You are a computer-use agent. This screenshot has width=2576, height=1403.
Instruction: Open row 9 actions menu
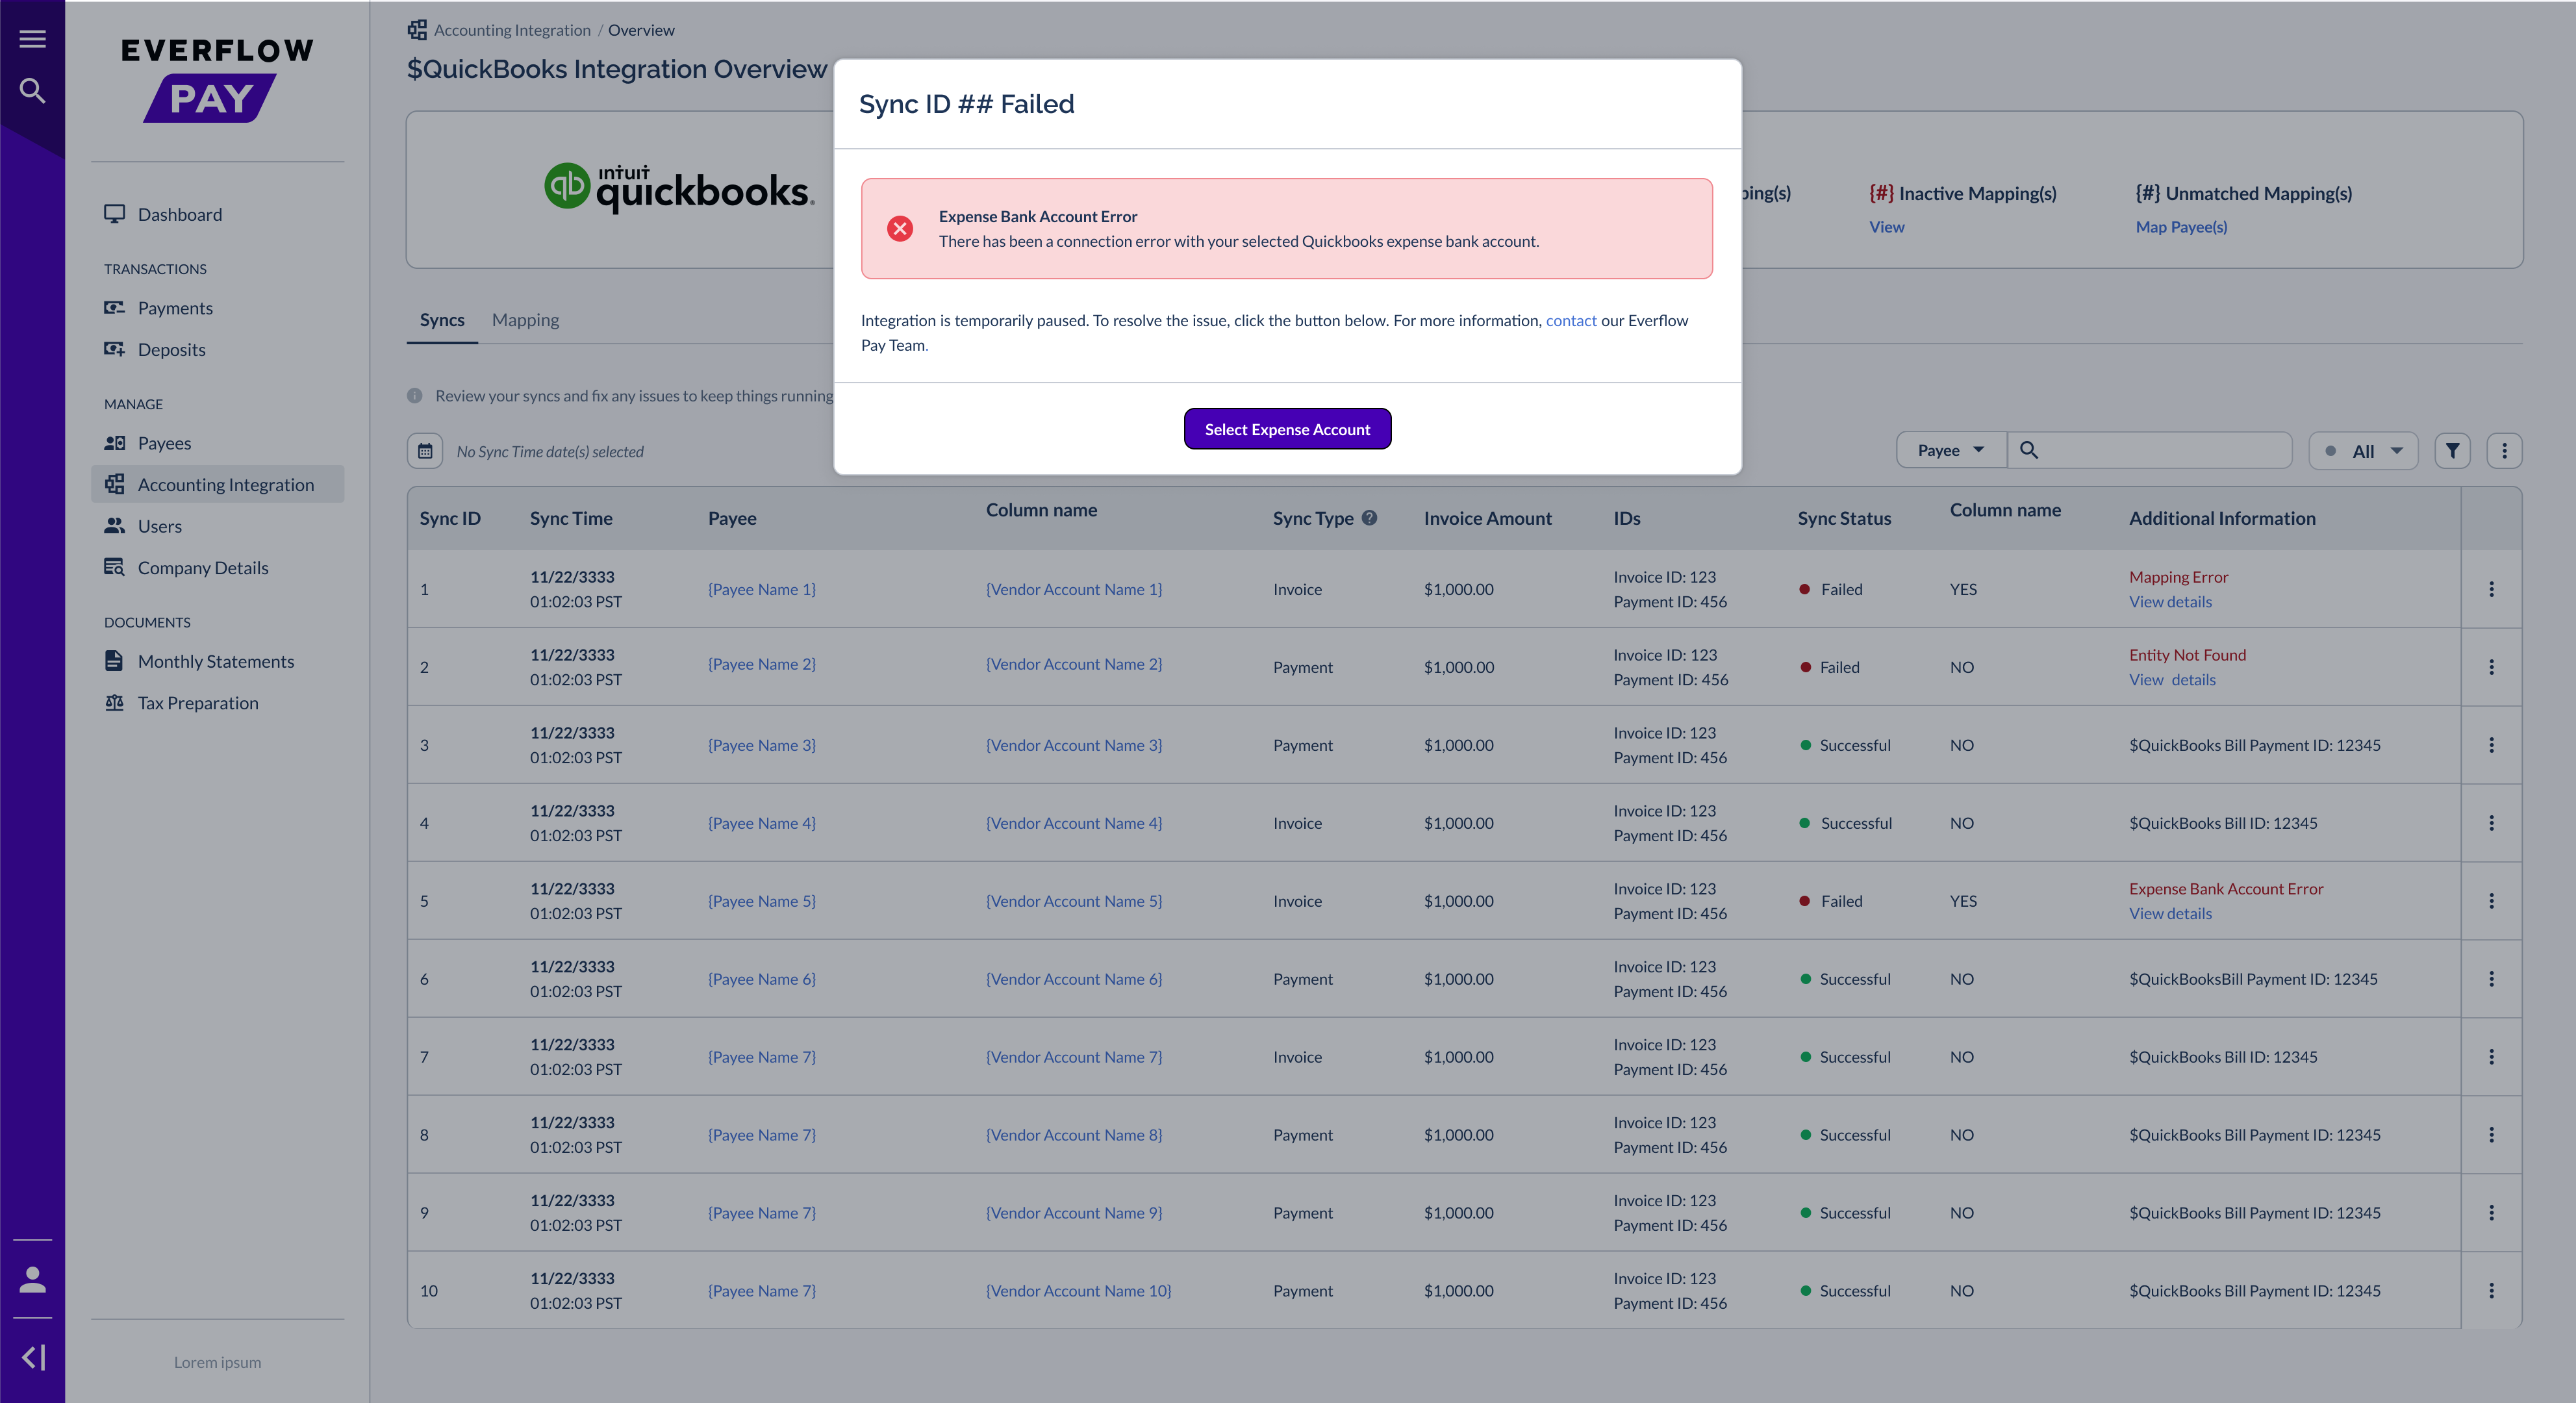pos(2491,1213)
